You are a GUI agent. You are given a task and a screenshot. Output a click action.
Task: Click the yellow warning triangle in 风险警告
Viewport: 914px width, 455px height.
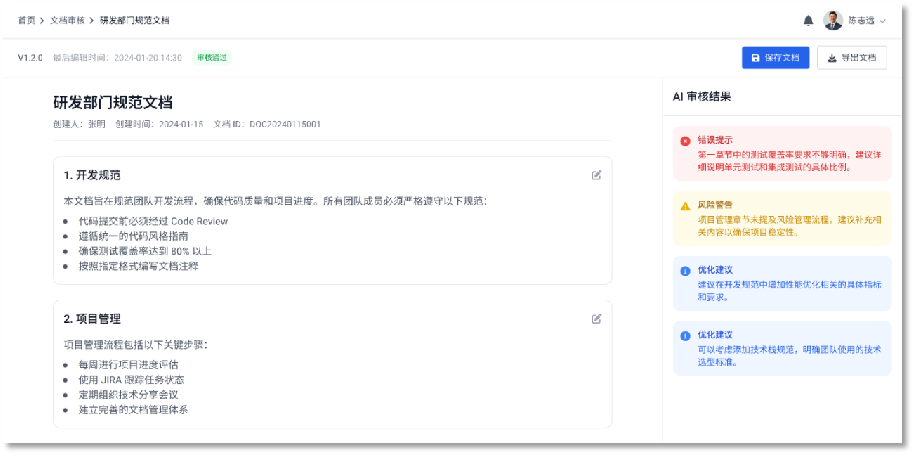[686, 206]
